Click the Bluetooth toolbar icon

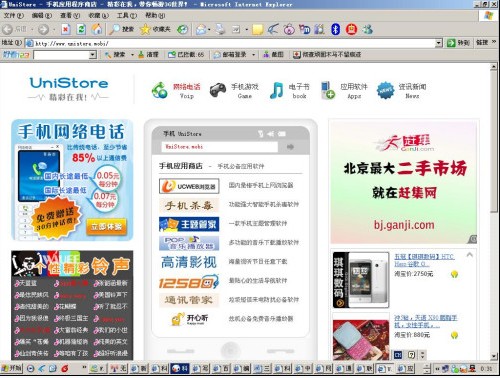click(x=335, y=29)
